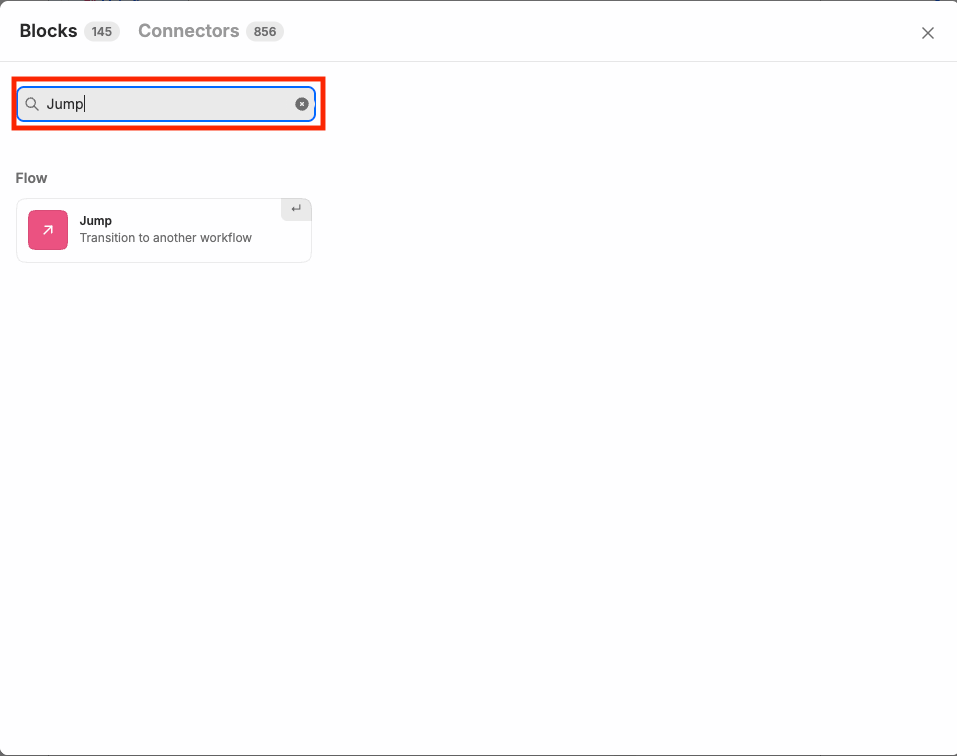The width and height of the screenshot is (957, 756).
Task: Click the Transition to another workflow description
Action: pyautogui.click(x=166, y=238)
